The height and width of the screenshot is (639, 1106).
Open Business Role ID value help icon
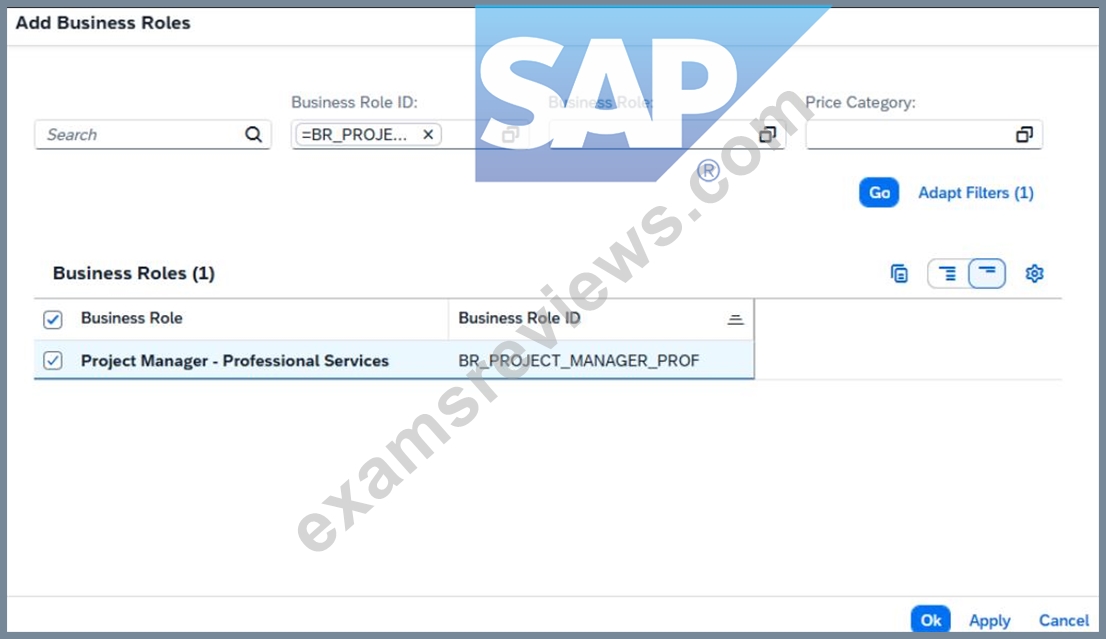click(510, 135)
